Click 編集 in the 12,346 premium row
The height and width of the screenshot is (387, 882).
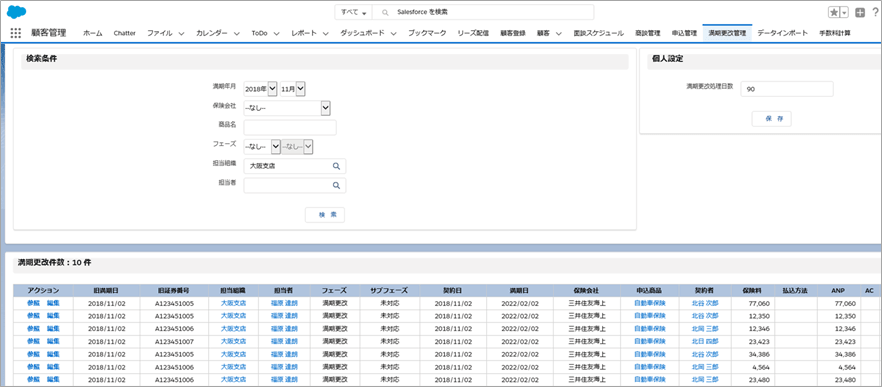tap(53, 328)
